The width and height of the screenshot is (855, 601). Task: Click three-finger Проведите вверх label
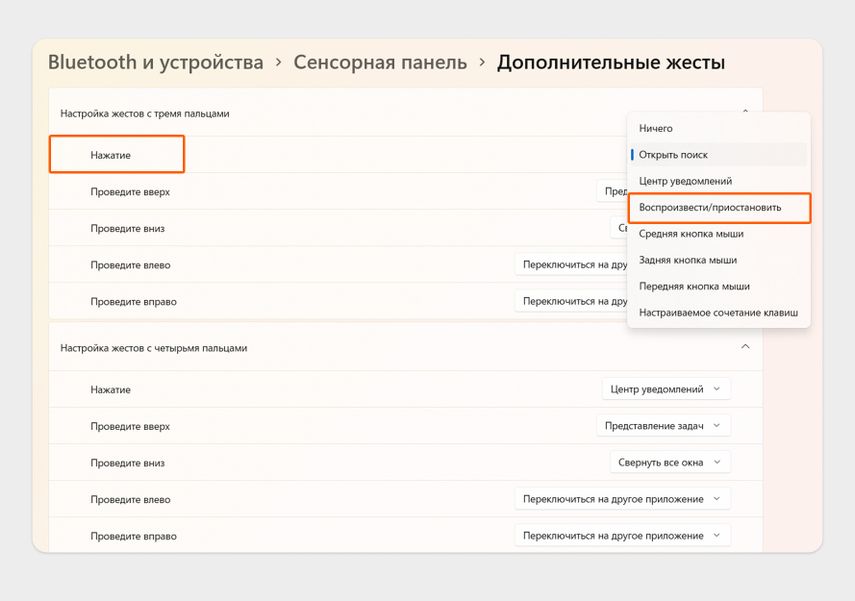point(130,191)
